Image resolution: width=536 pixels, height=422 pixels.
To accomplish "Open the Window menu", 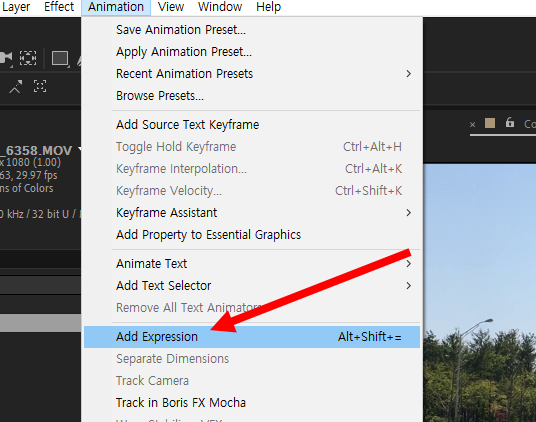I will [x=220, y=7].
